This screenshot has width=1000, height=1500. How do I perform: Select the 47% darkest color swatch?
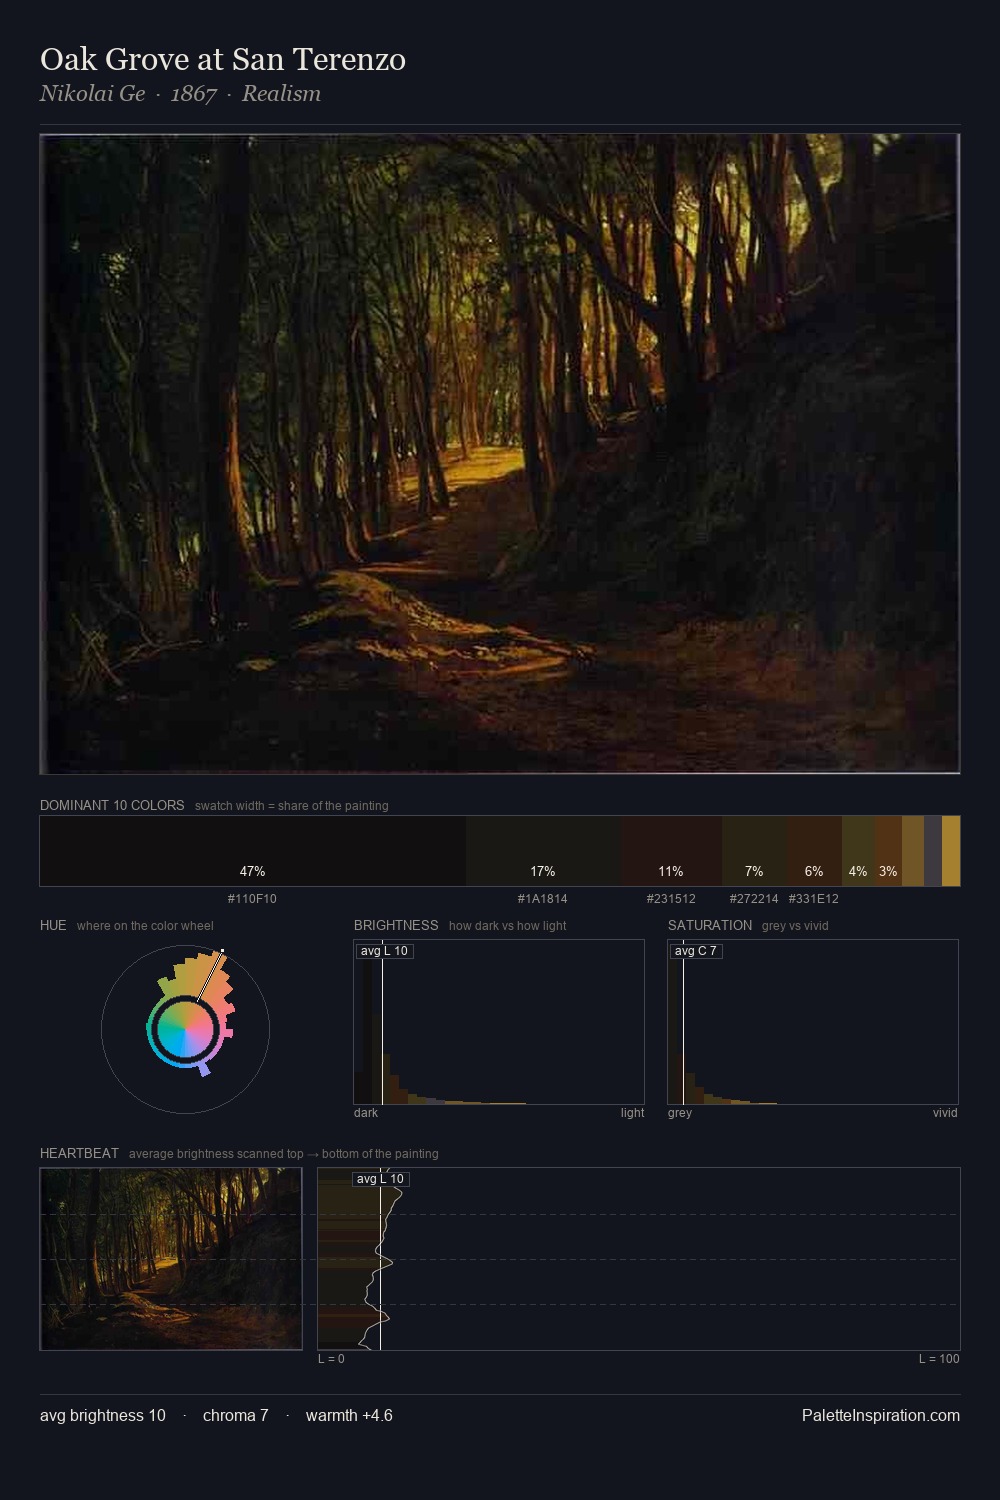[253, 851]
